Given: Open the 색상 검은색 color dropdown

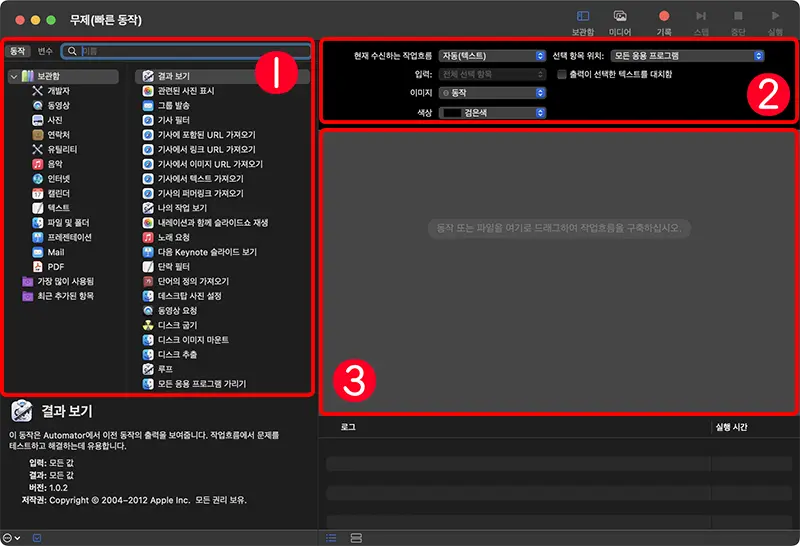Looking at the screenshot, I should pos(492,113).
